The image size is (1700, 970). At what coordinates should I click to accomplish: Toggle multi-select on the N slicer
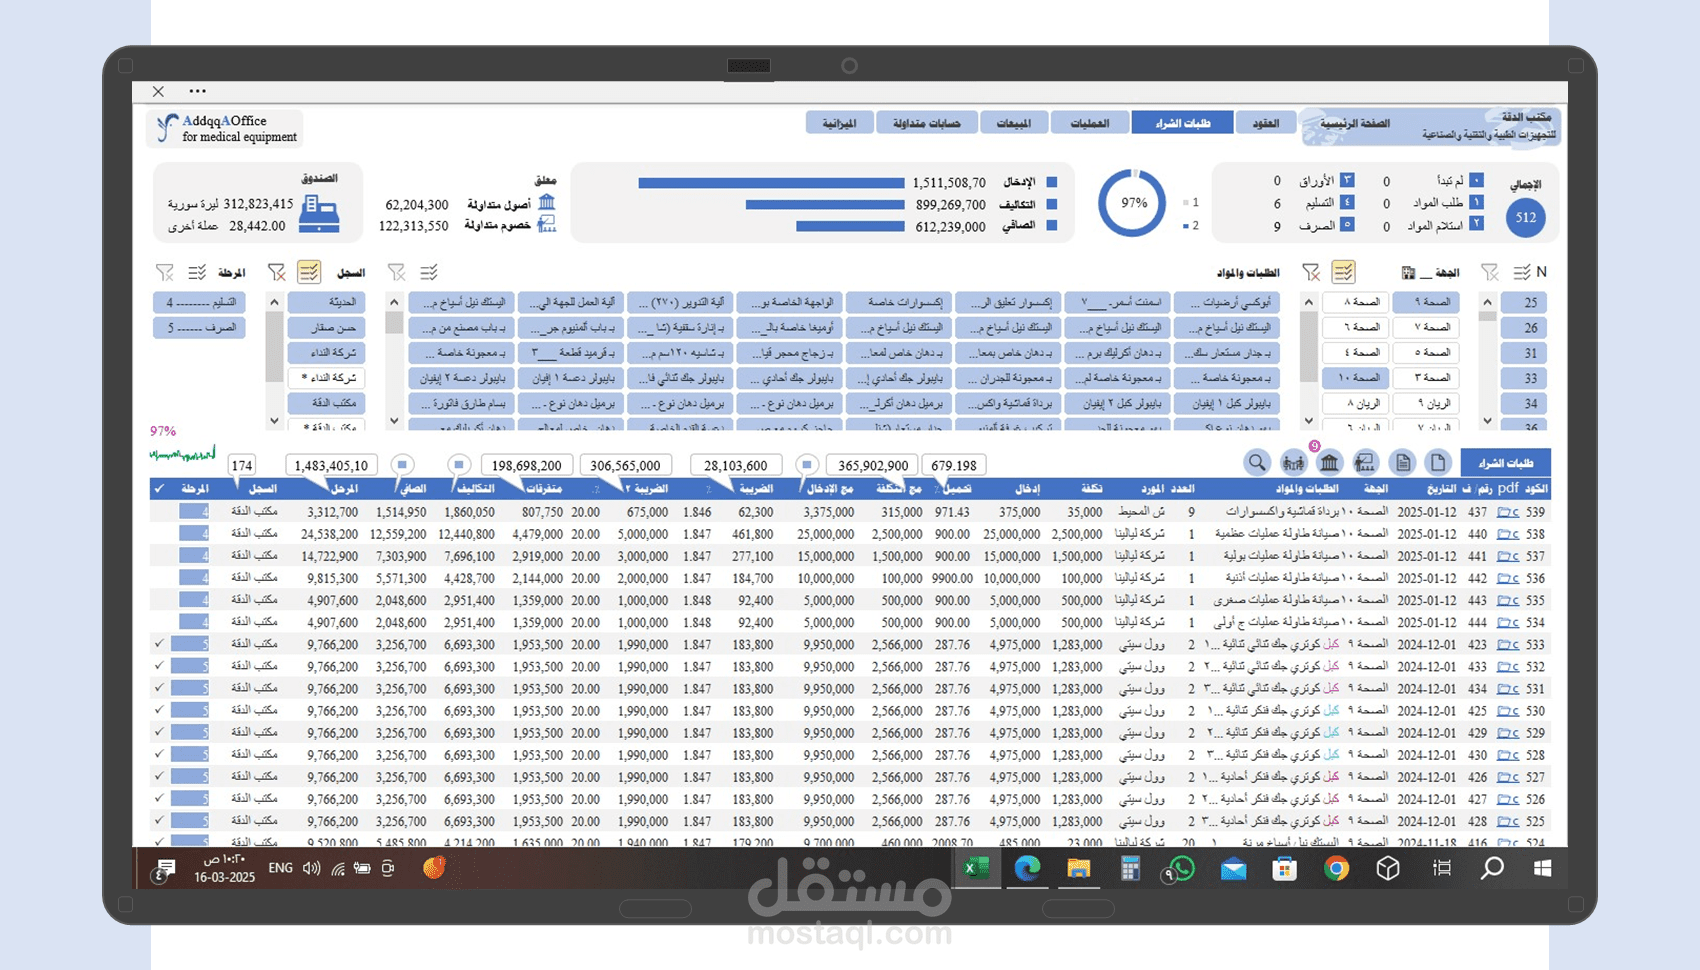[1522, 272]
